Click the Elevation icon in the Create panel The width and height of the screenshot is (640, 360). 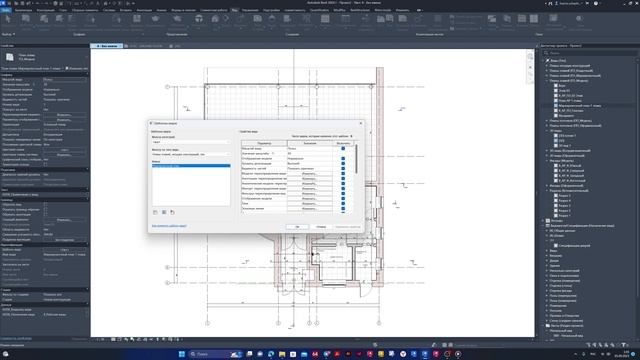(x=272, y=19)
